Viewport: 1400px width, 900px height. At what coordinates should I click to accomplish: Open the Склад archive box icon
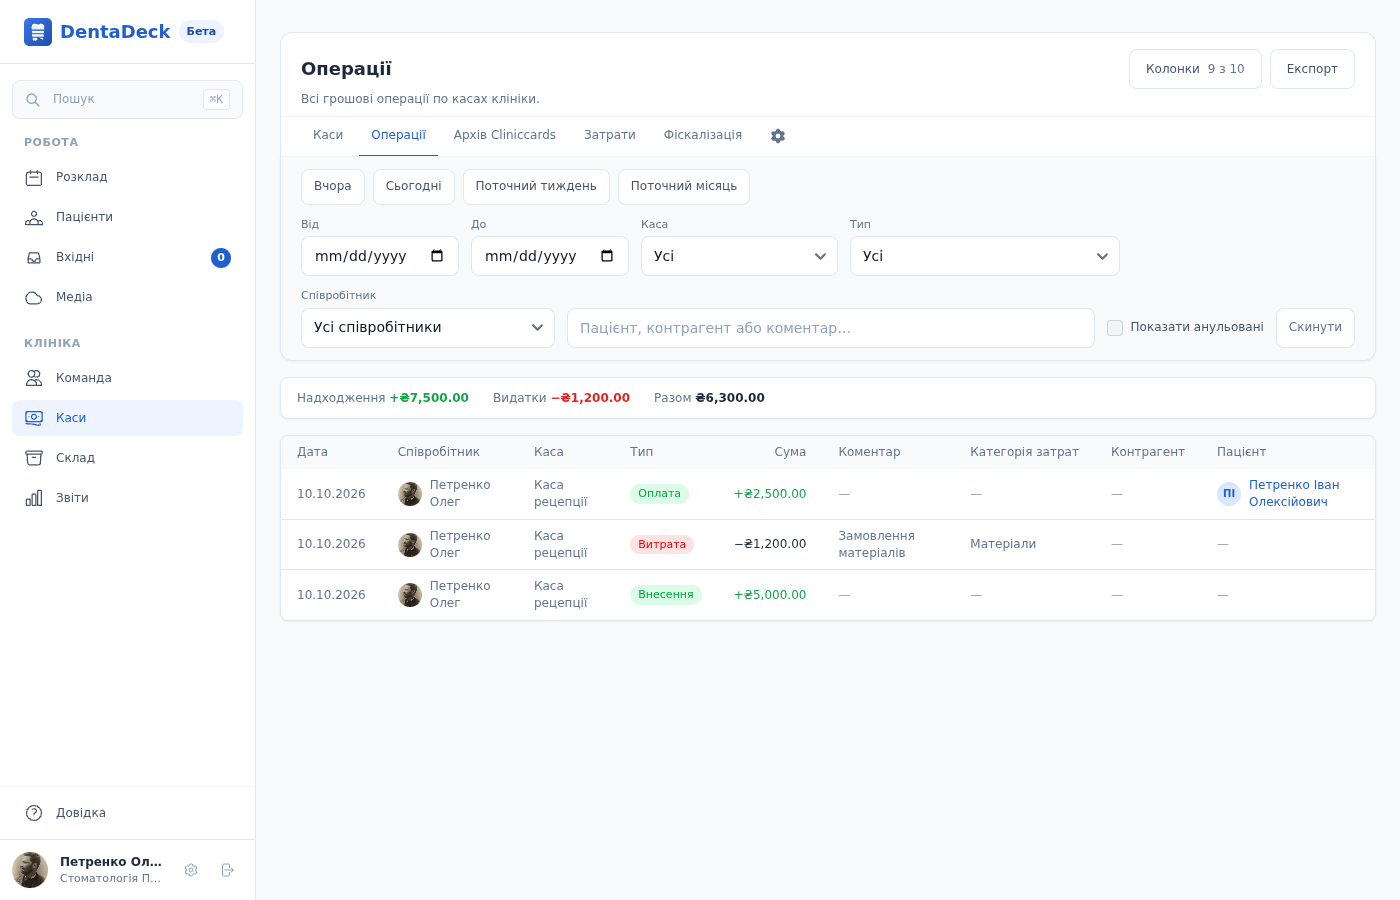[x=34, y=458]
